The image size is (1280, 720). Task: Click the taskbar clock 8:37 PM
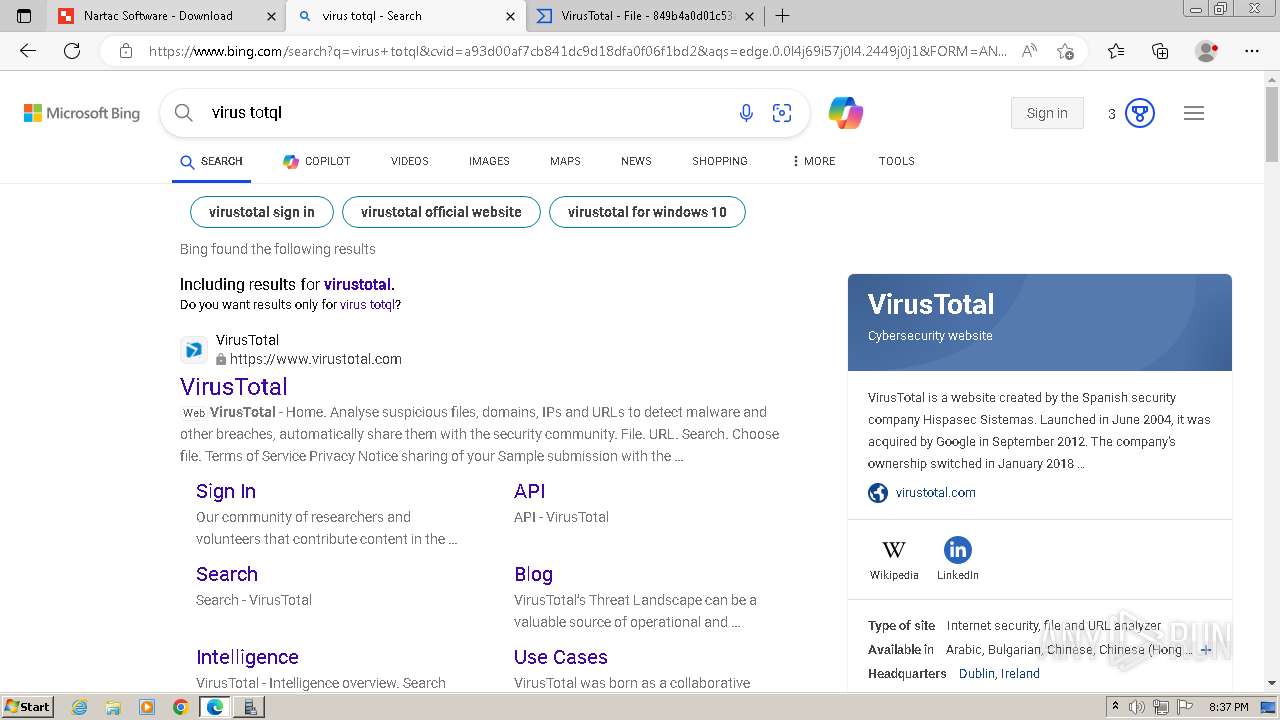(x=1229, y=707)
